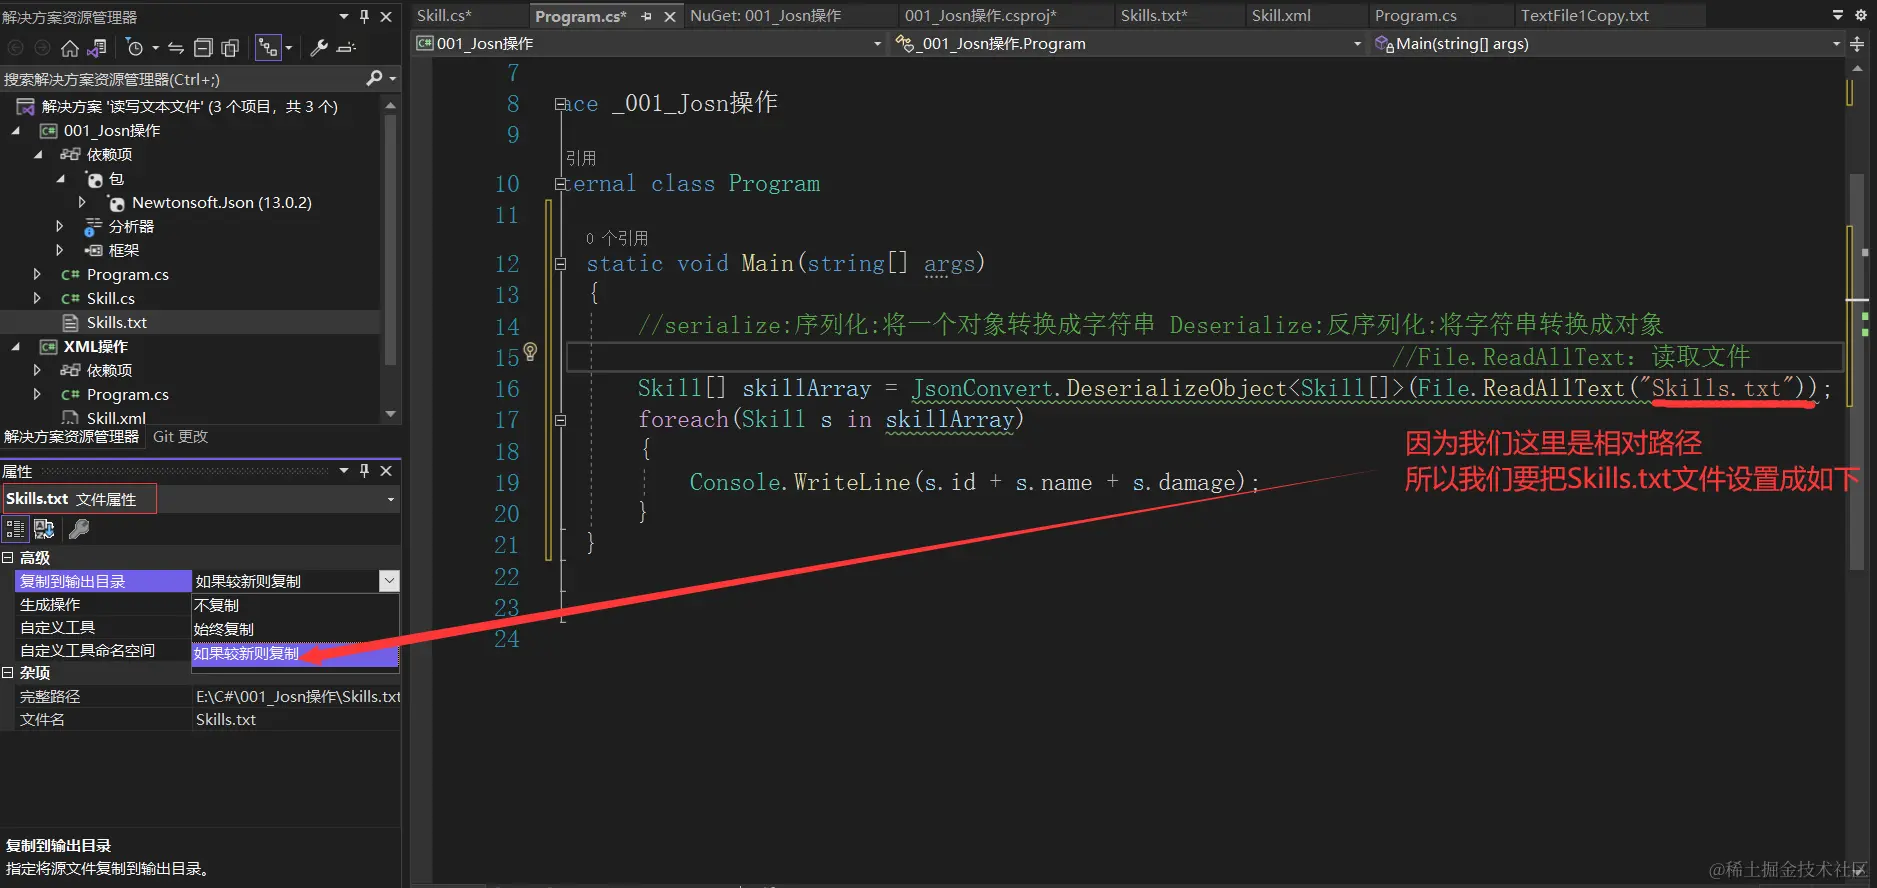Click Sync with Active Document arrows icon
Image resolution: width=1877 pixels, height=888 pixels.
[x=176, y=47]
